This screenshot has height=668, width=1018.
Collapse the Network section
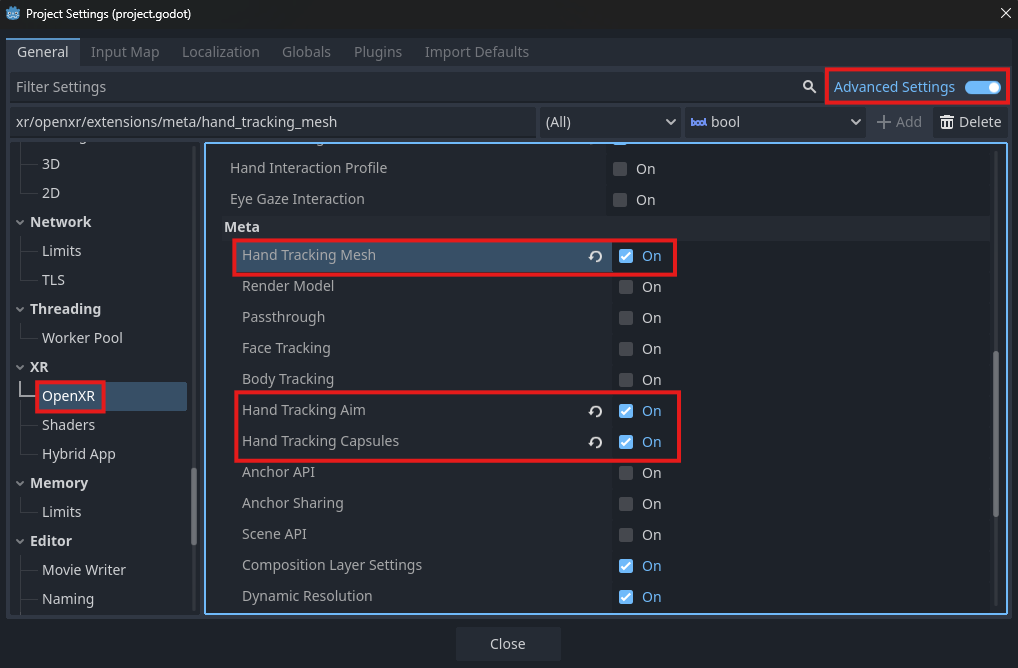click(20, 222)
